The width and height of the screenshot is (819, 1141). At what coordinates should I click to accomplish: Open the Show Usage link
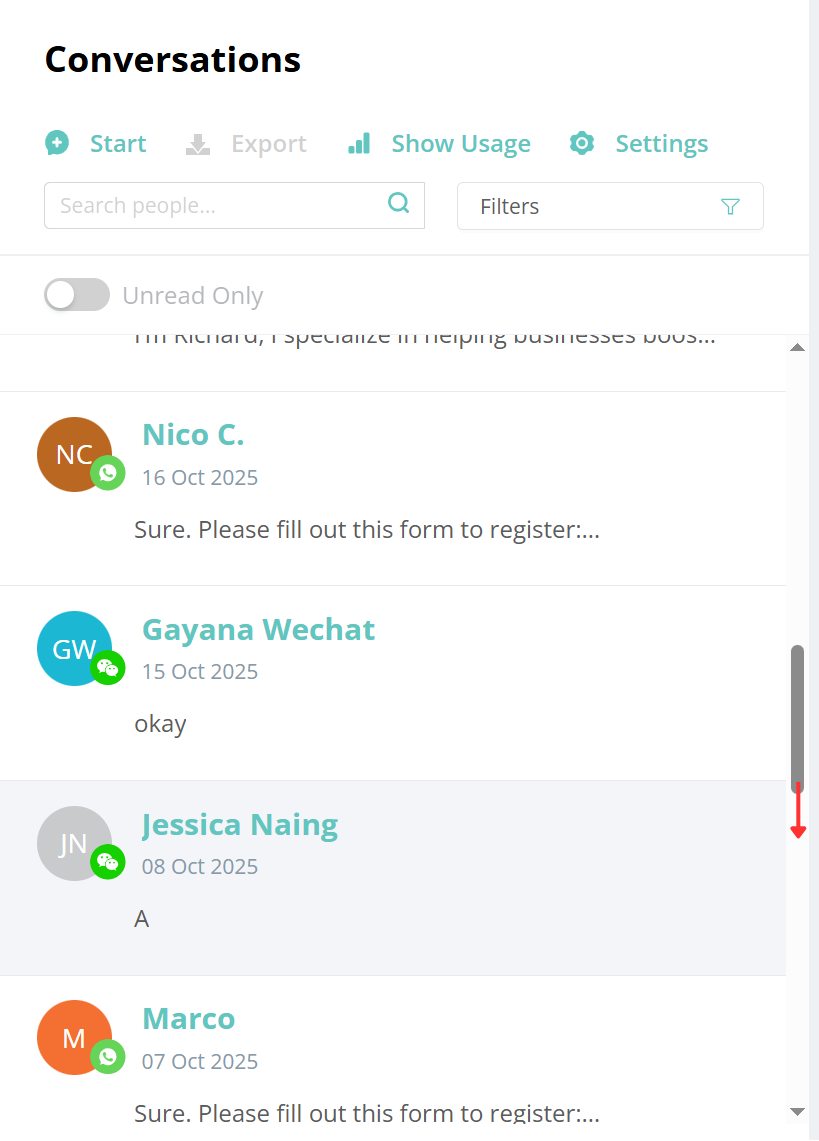point(460,144)
